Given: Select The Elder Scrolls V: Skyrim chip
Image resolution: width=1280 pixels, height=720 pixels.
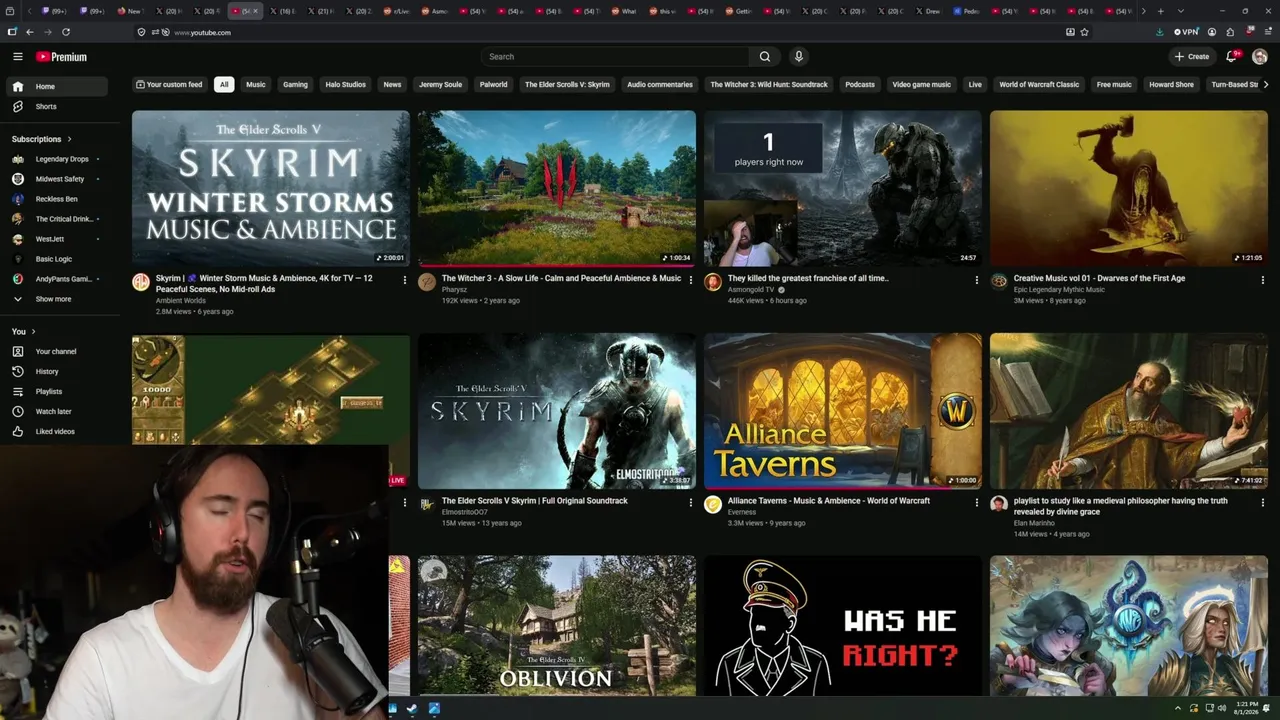Looking at the screenshot, I should tap(567, 85).
